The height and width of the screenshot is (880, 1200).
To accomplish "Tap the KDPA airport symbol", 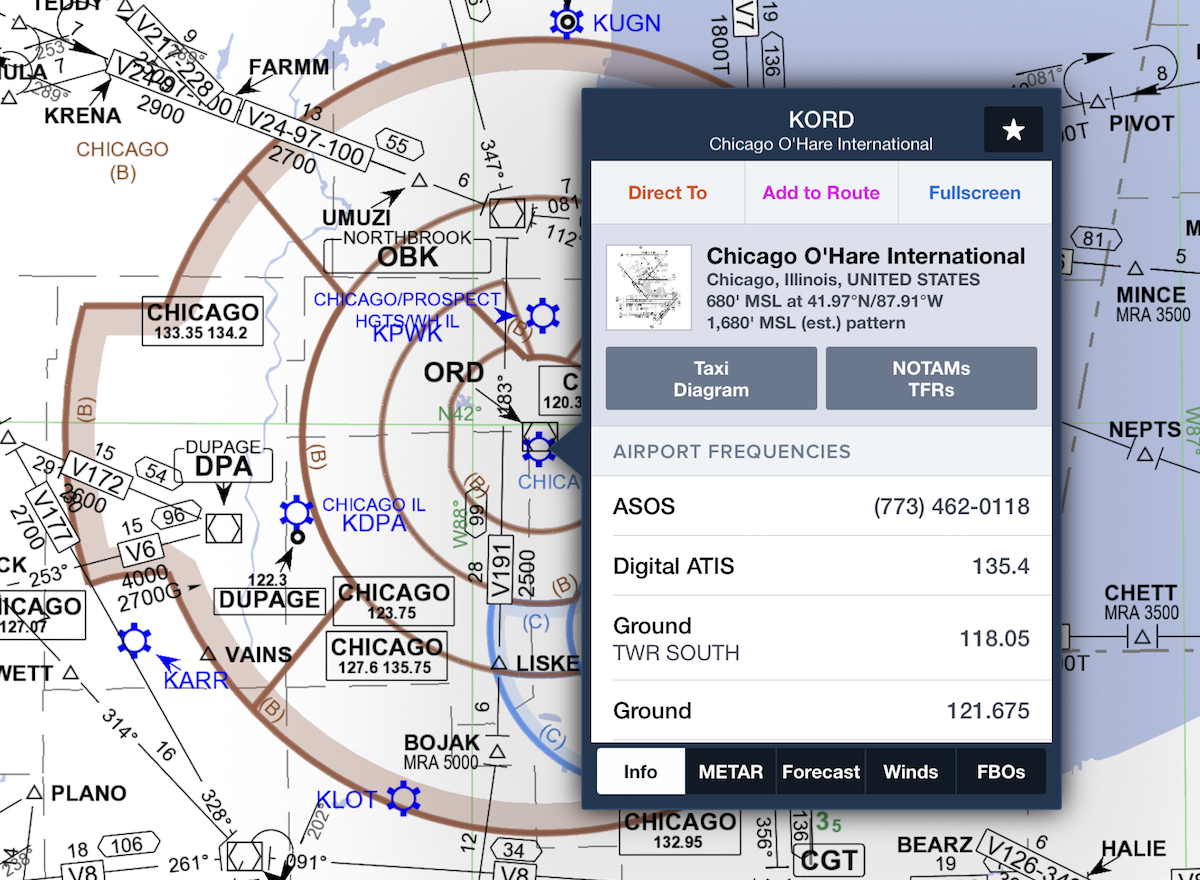I will (x=297, y=514).
